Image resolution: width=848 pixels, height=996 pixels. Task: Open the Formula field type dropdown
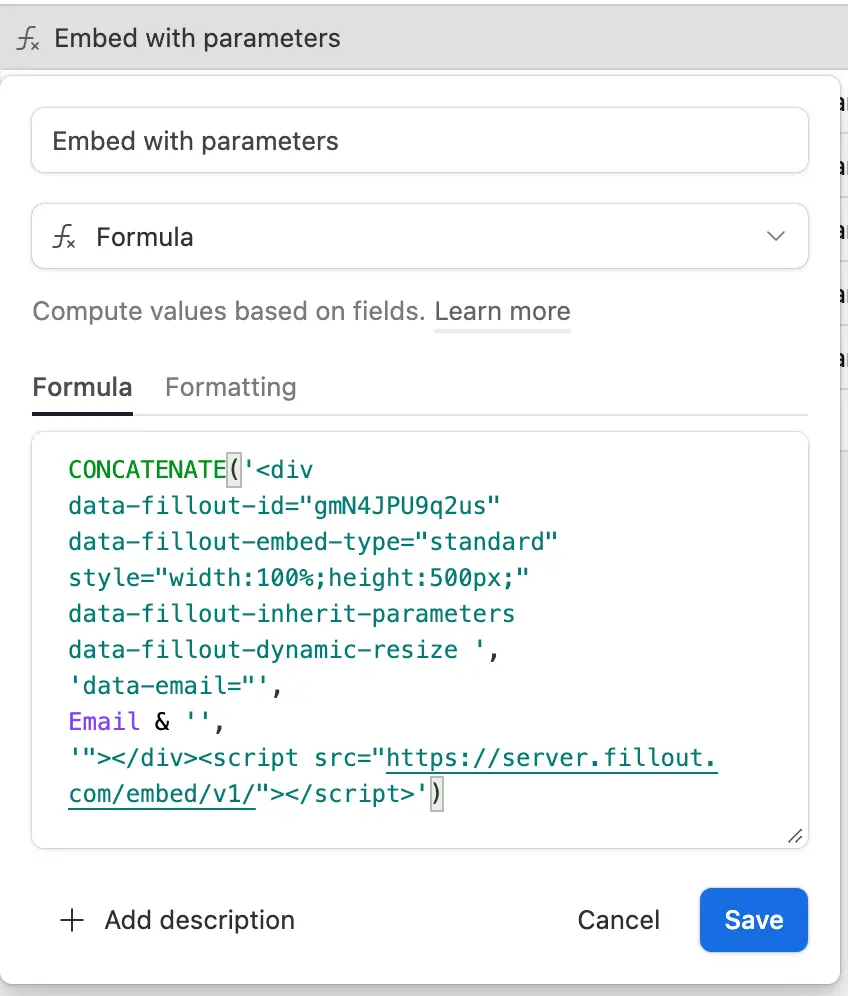click(x=419, y=237)
